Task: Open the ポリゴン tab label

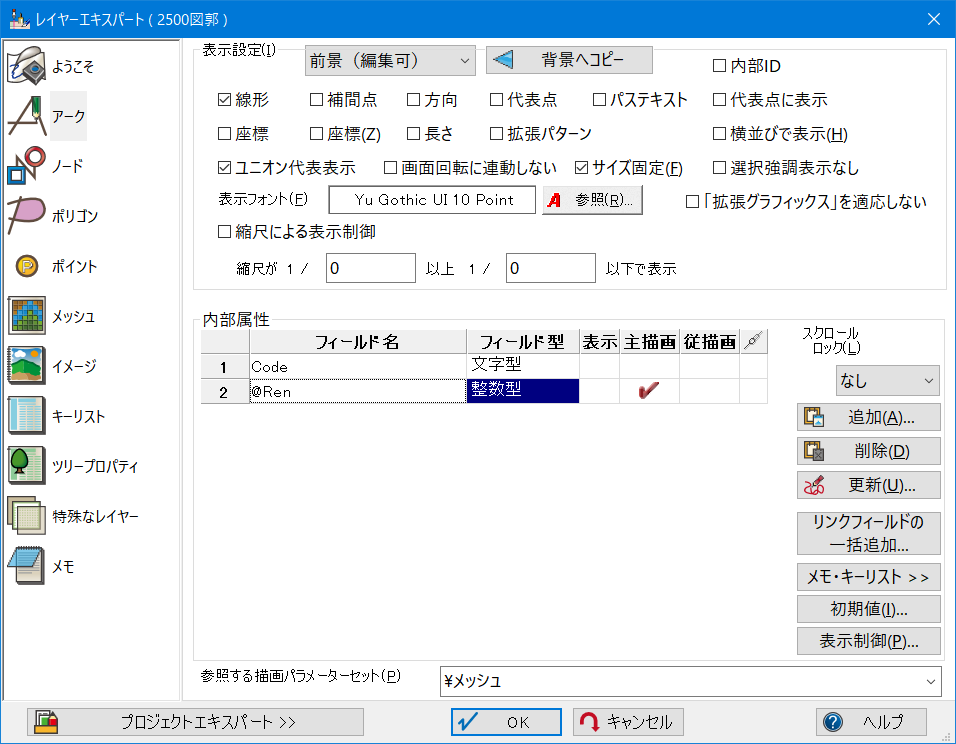Action: [74, 216]
